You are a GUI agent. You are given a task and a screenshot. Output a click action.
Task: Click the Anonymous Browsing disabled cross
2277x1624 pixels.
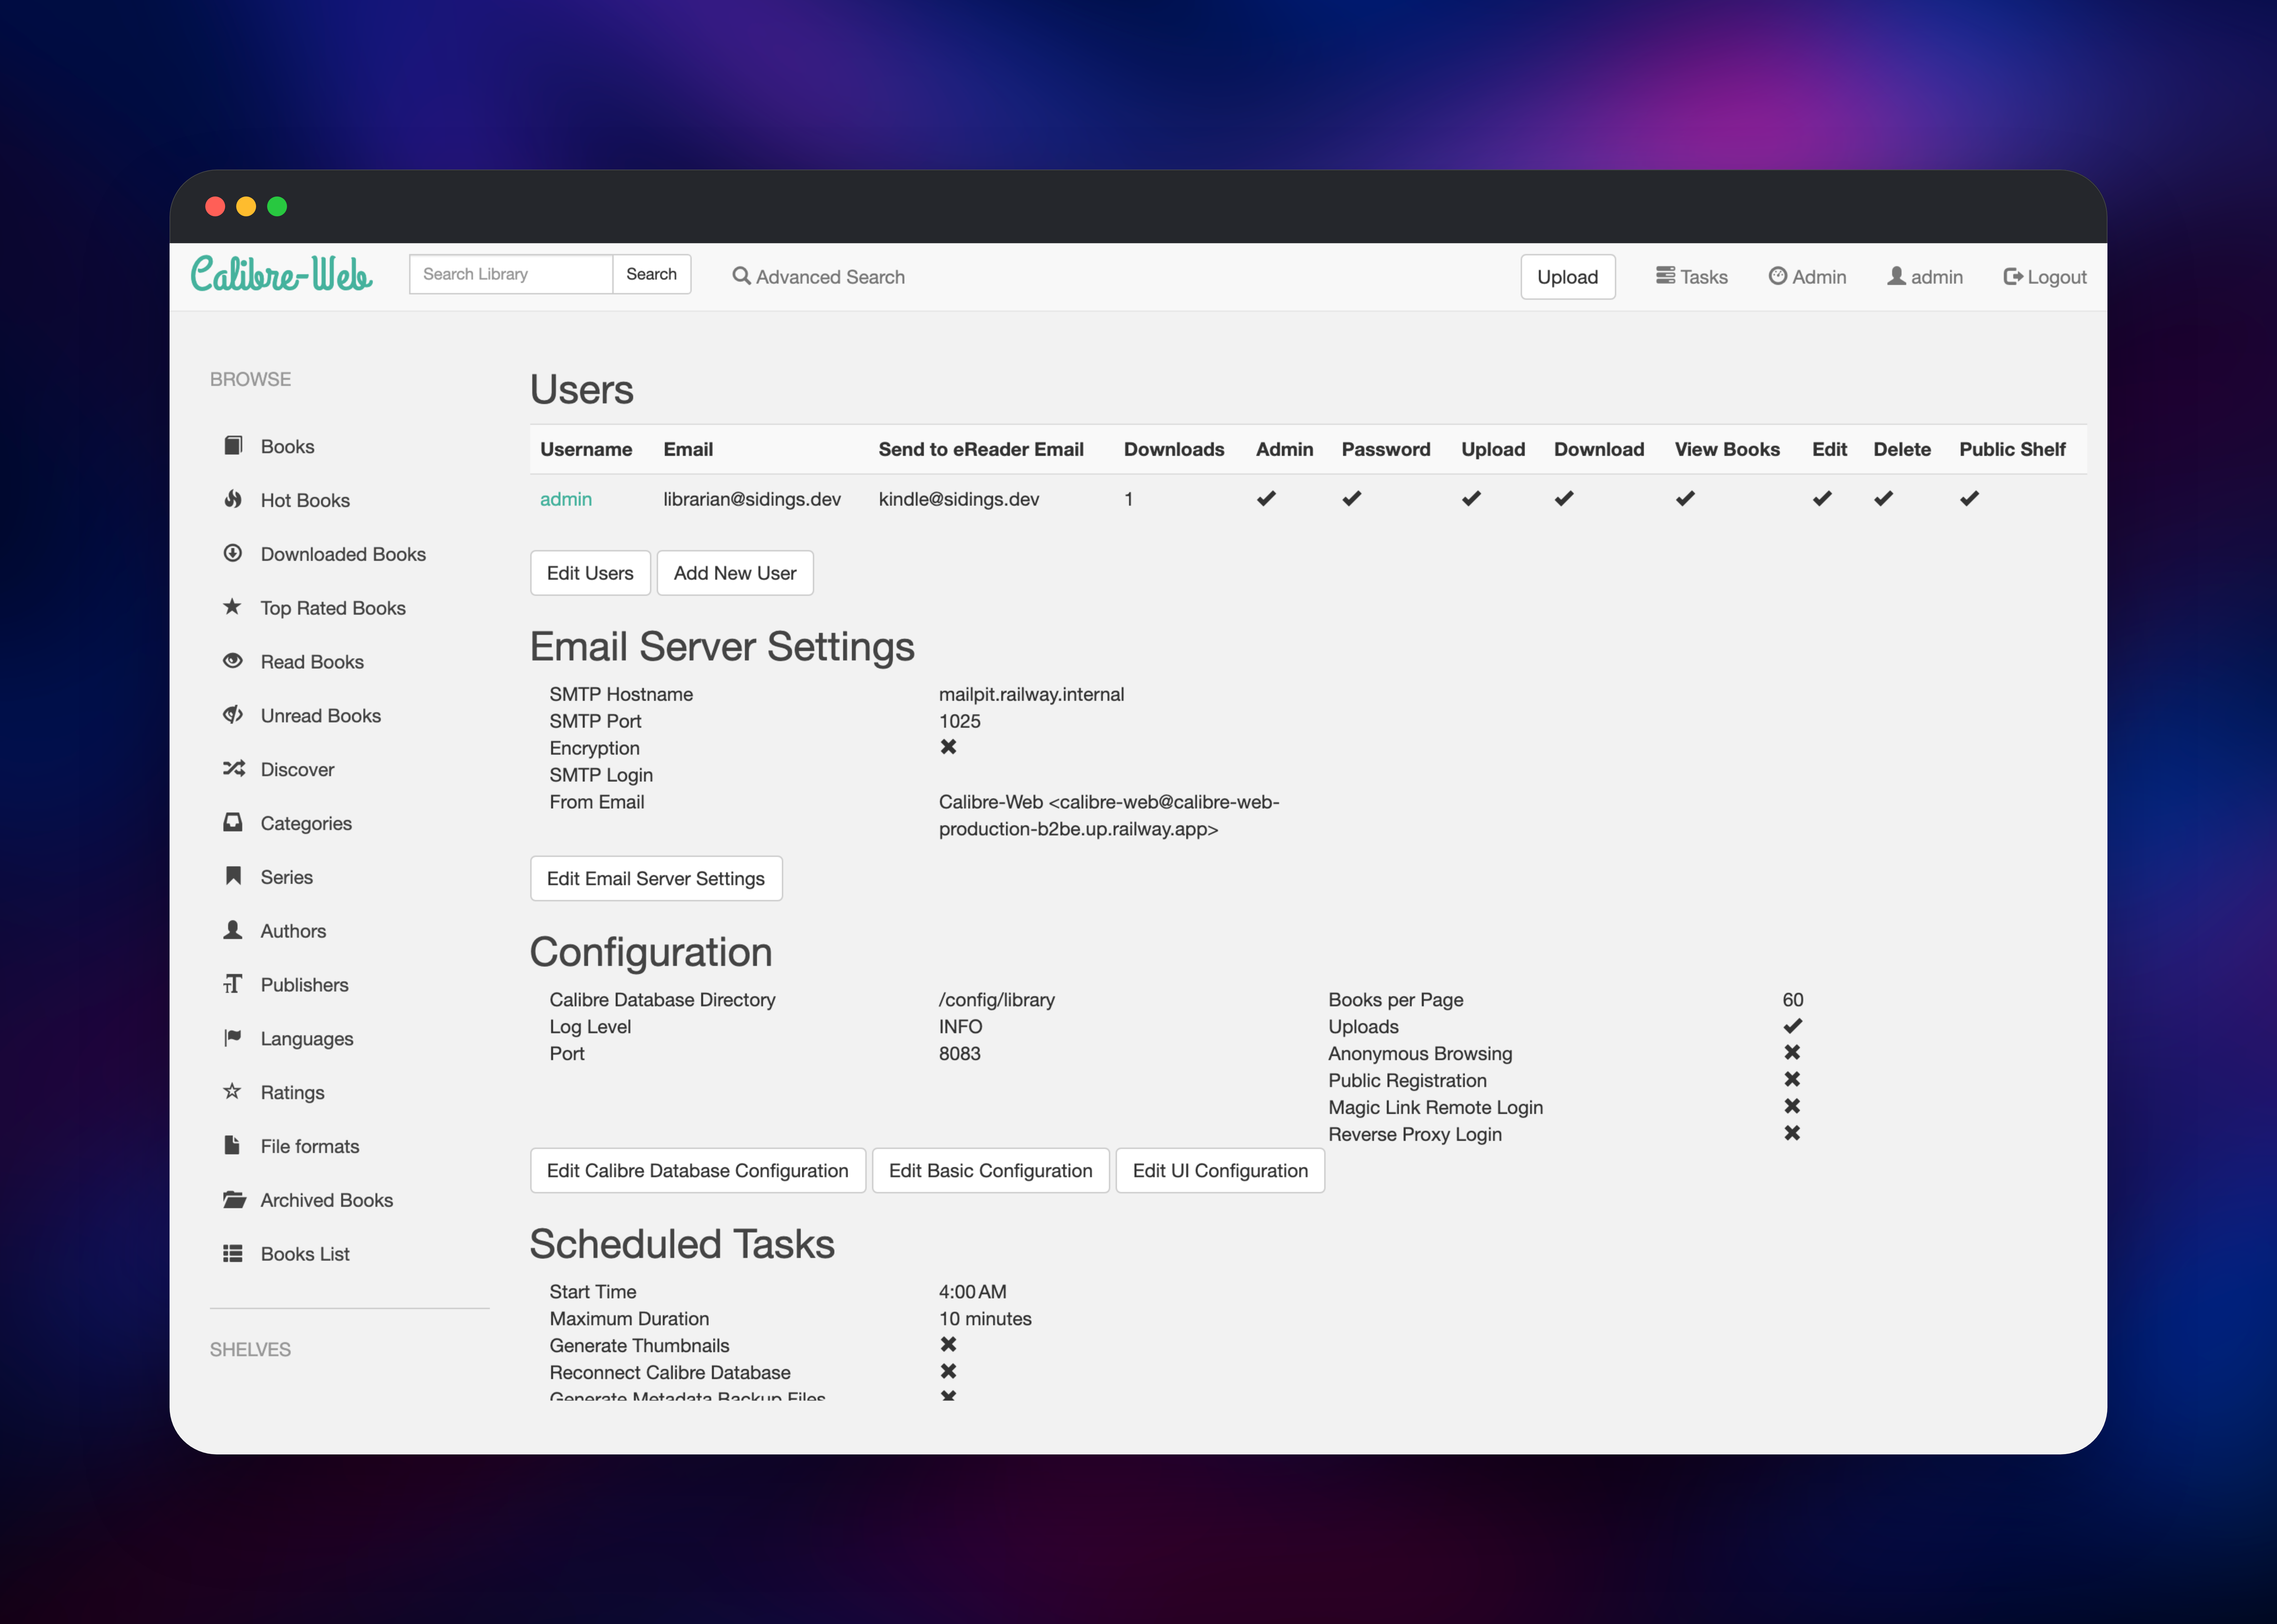1792,1052
